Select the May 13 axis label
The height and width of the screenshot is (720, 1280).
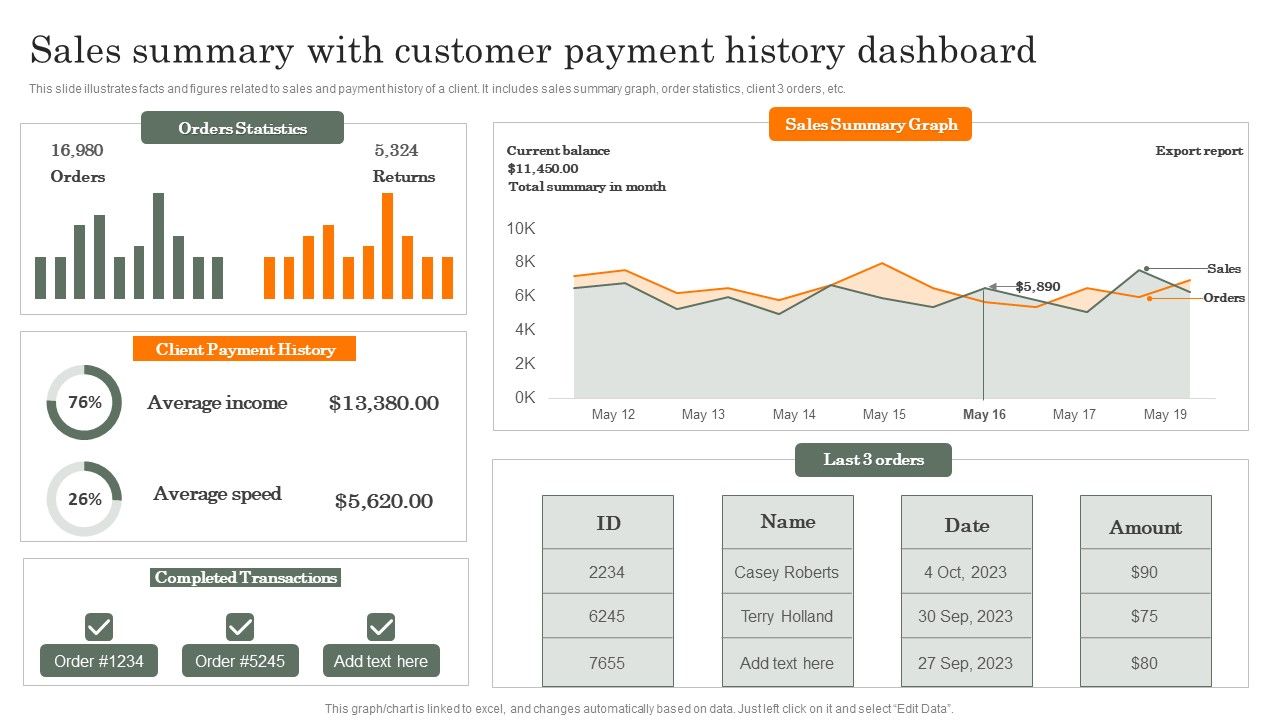[x=703, y=414]
